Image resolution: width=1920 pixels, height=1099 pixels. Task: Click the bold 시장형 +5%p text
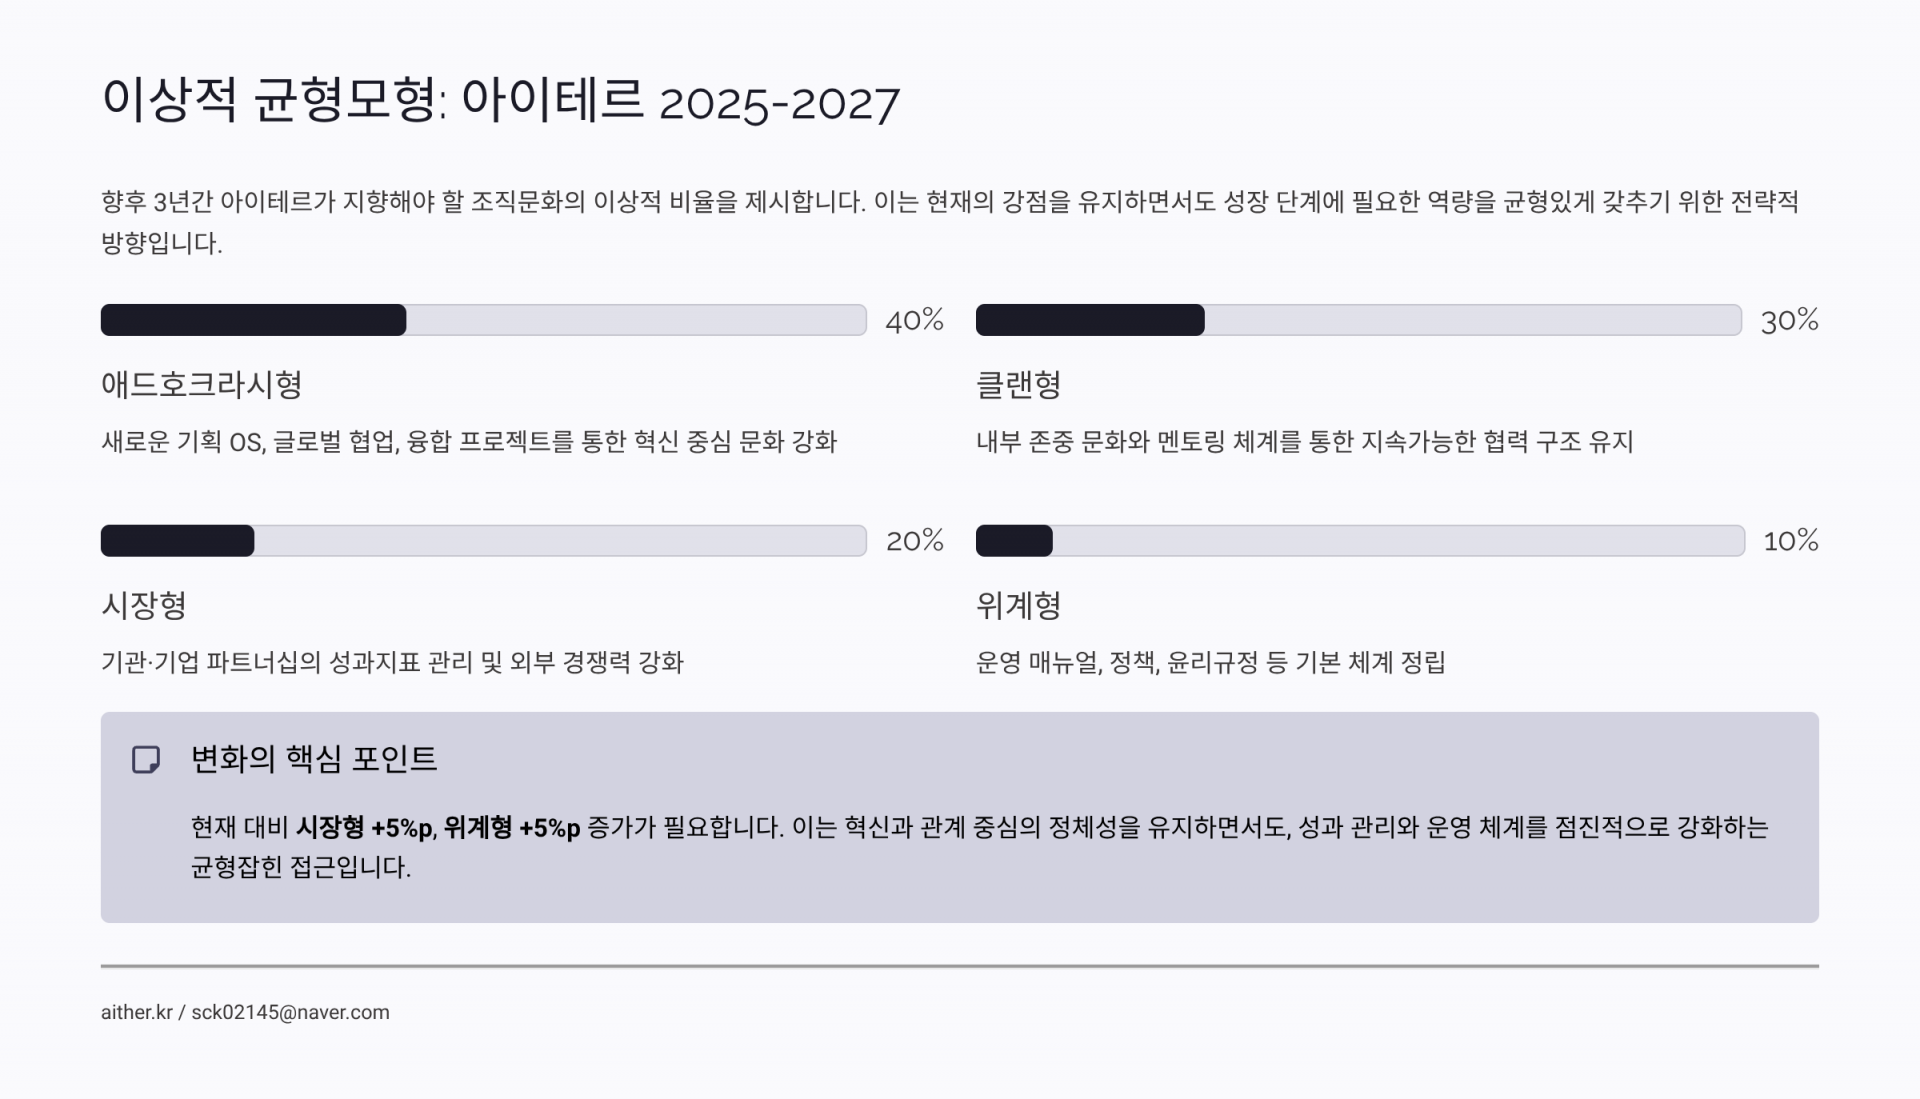[x=364, y=828]
